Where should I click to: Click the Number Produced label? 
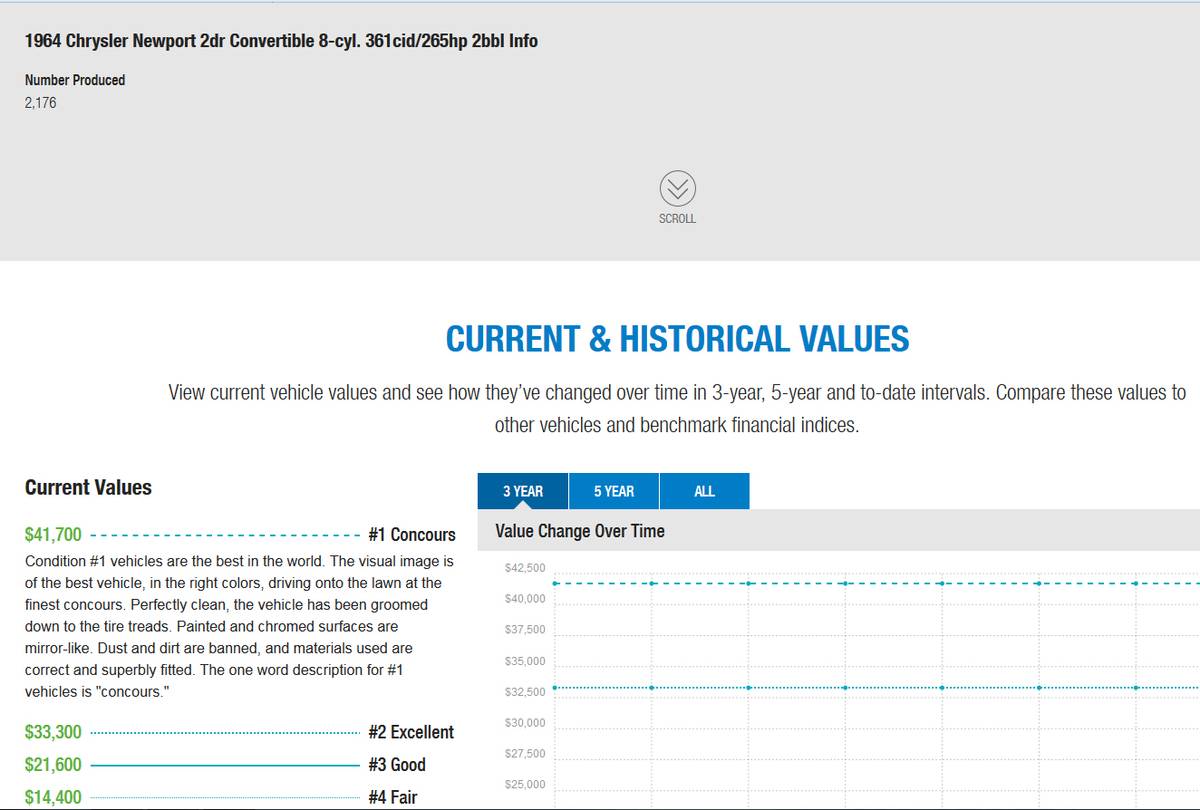75,80
